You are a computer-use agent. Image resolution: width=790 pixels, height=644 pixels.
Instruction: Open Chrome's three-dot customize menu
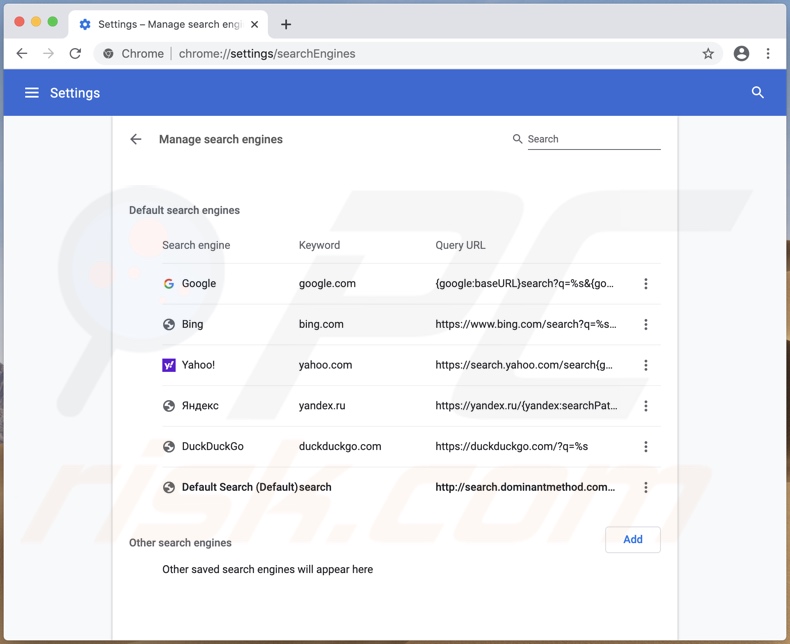[768, 54]
